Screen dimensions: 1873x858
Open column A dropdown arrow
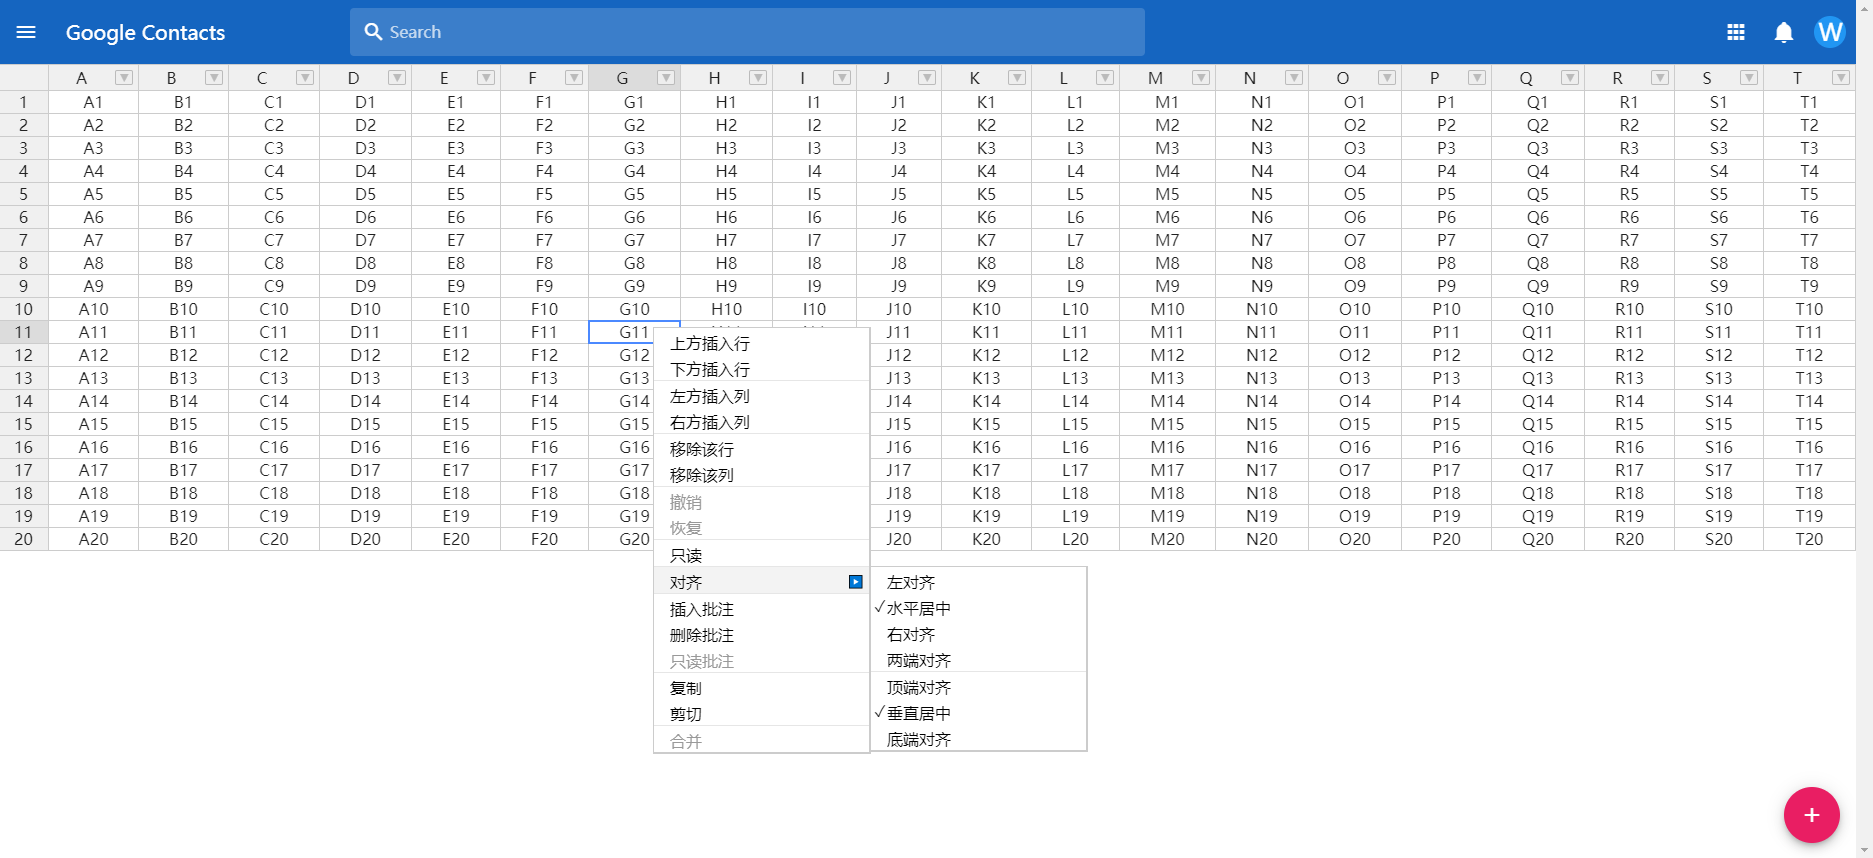pos(124,78)
